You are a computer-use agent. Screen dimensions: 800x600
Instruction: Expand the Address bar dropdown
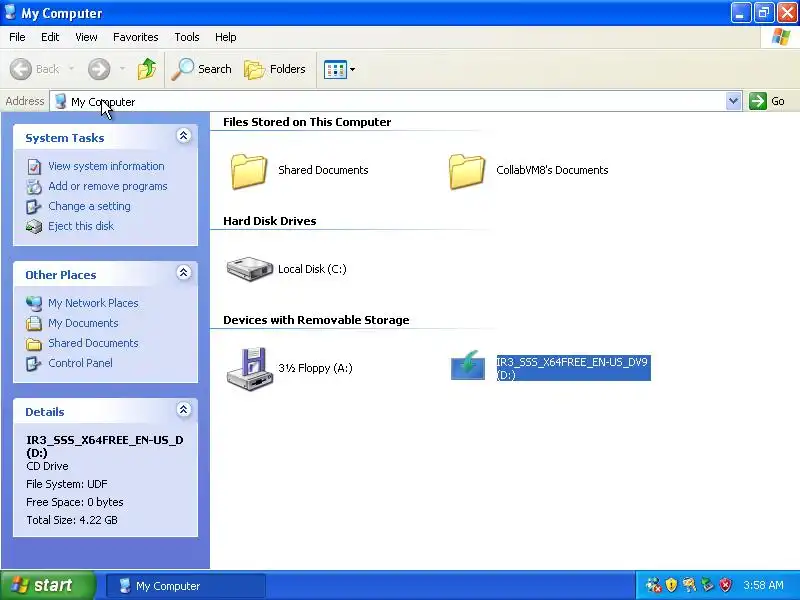click(733, 101)
